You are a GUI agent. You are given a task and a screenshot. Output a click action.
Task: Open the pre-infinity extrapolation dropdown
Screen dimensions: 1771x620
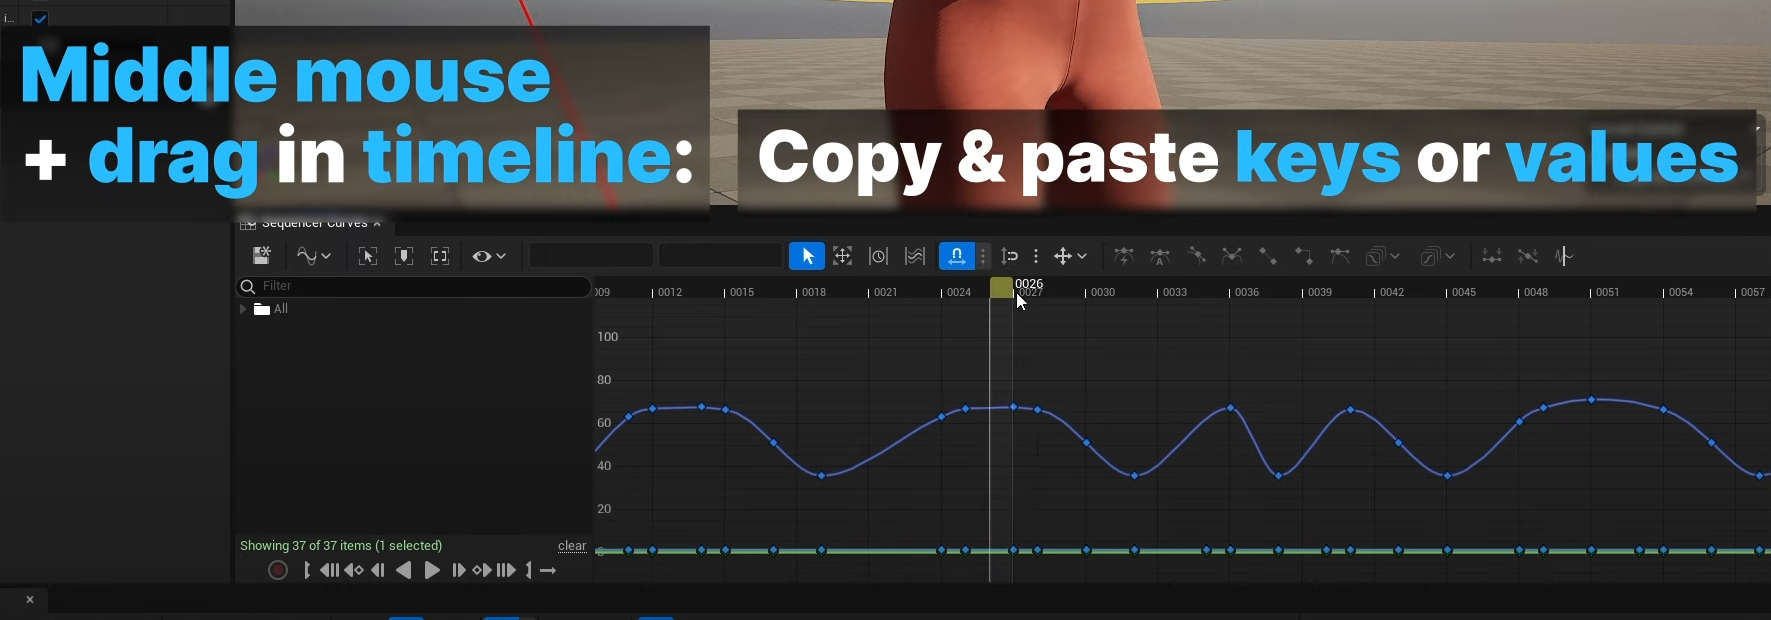click(1383, 256)
